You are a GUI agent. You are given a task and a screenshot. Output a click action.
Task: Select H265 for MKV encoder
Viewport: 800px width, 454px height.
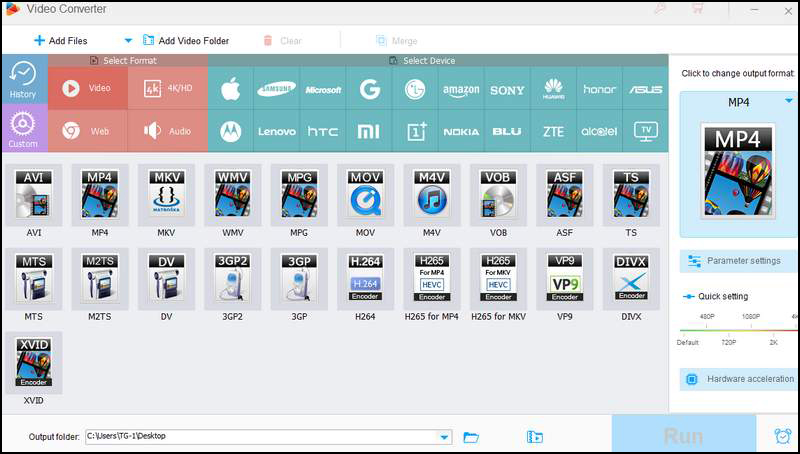498,279
